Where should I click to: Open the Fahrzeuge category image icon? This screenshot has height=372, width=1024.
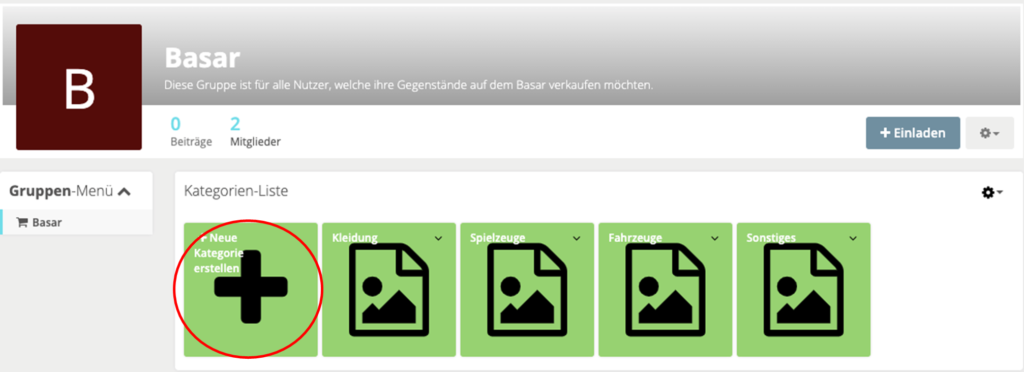[x=665, y=290]
